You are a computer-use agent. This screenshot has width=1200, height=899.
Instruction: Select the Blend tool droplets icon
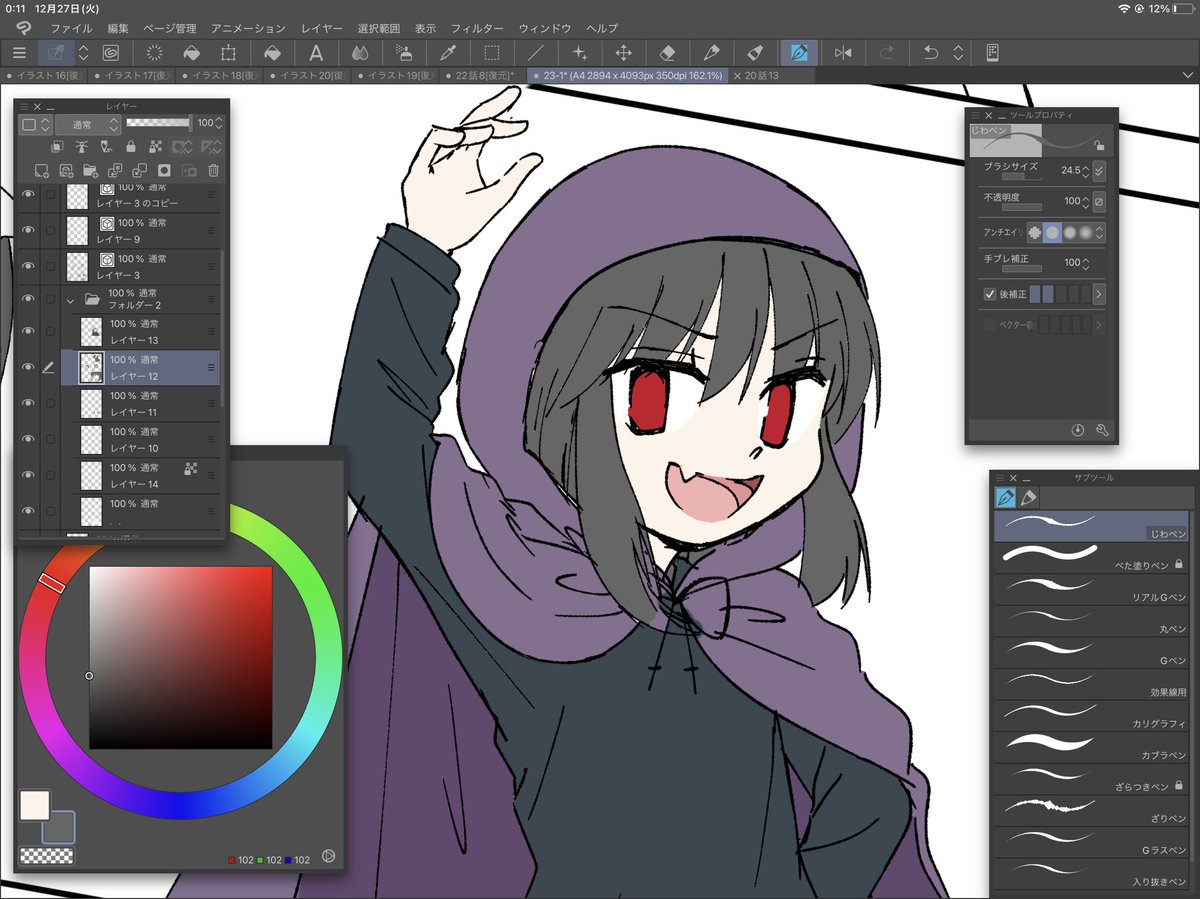click(x=360, y=53)
